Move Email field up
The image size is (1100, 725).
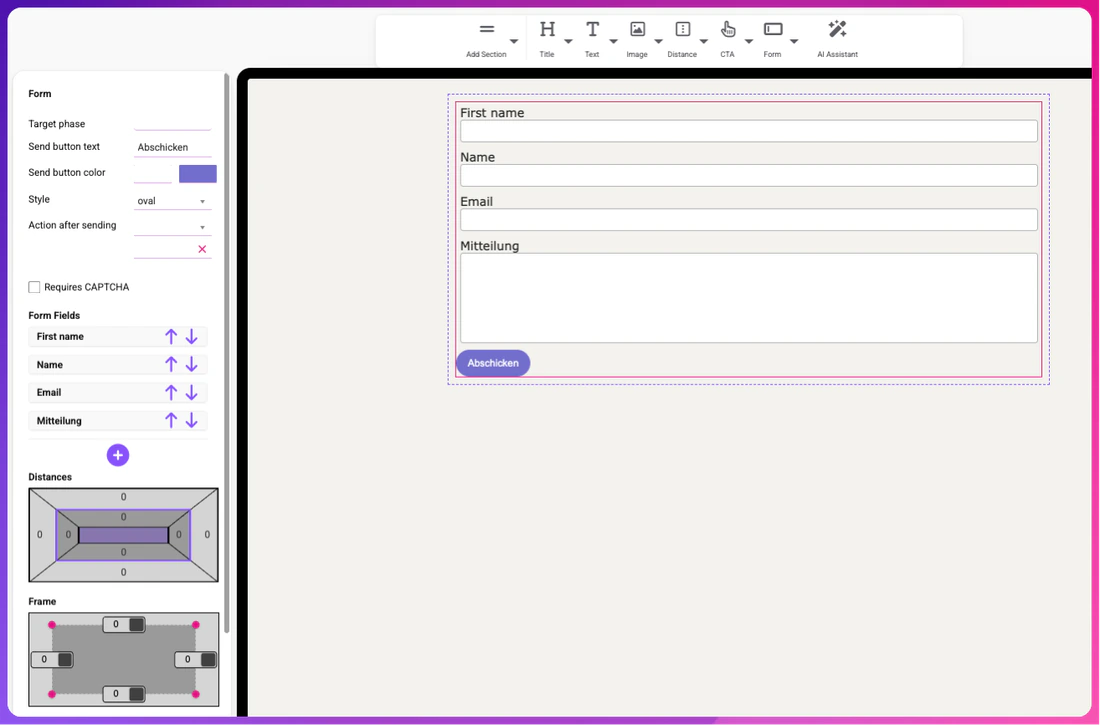[x=171, y=392]
